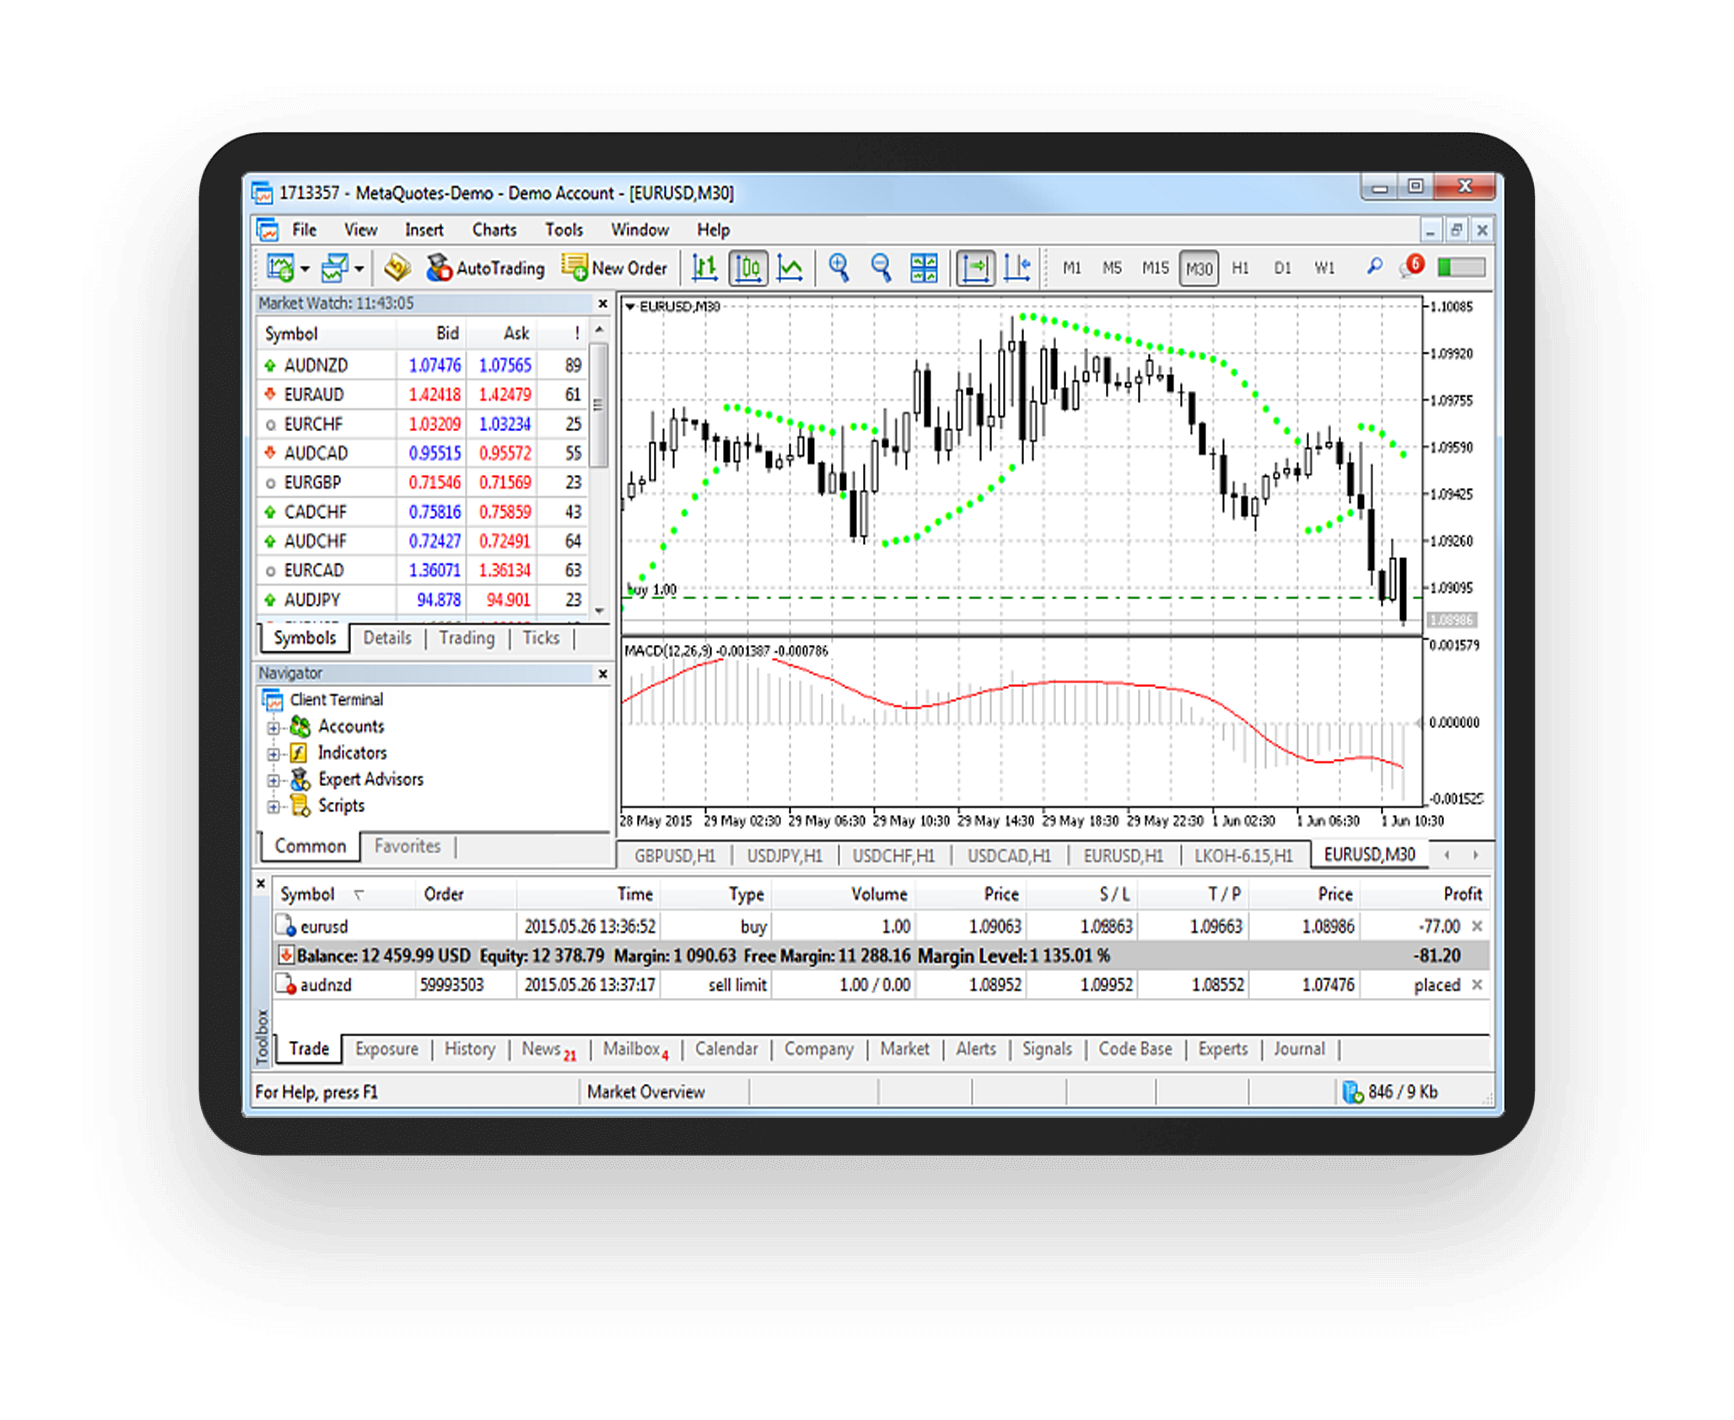Tile chart windows with the grid icon
This screenshot has width=1734, height=1420.
[924, 268]
